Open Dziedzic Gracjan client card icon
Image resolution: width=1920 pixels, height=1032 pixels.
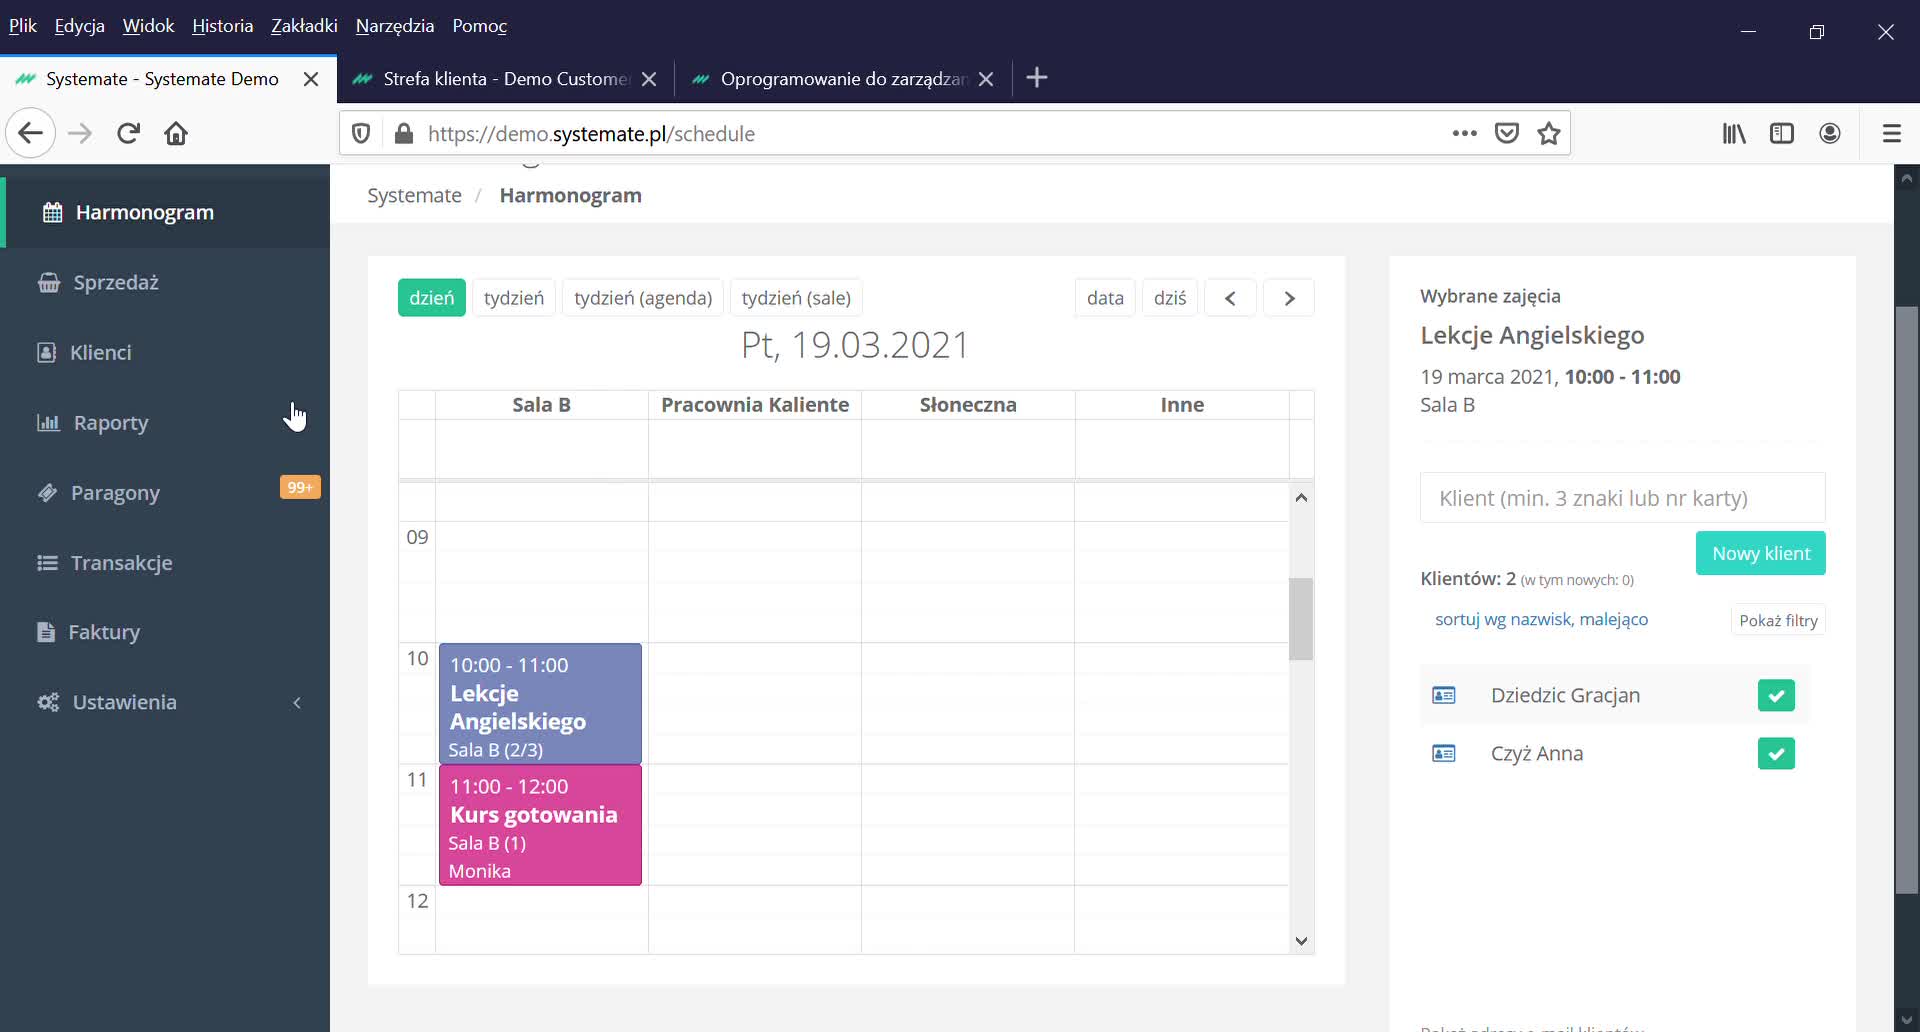(x=1444, y=695)
